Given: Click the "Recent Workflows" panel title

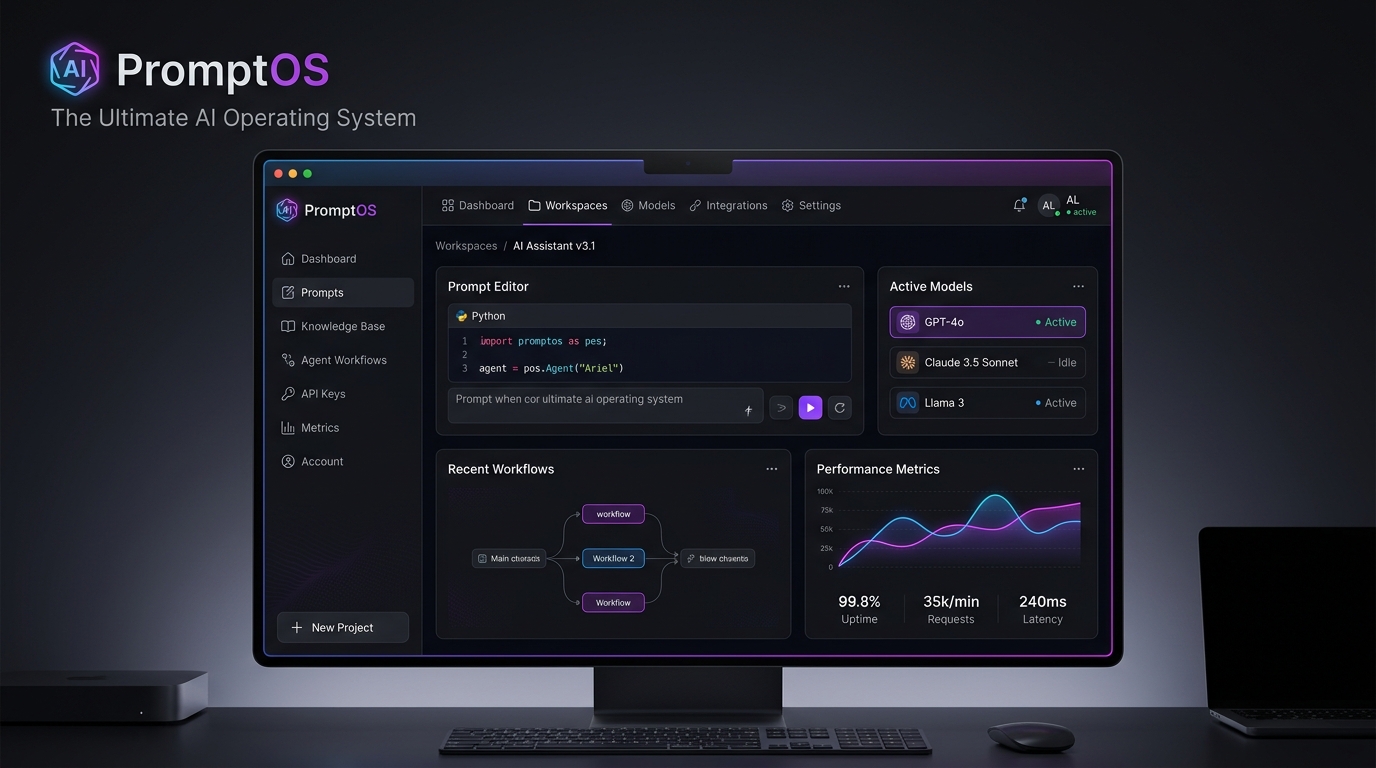Looking at the screenshot, I should [x=501, y=469].
